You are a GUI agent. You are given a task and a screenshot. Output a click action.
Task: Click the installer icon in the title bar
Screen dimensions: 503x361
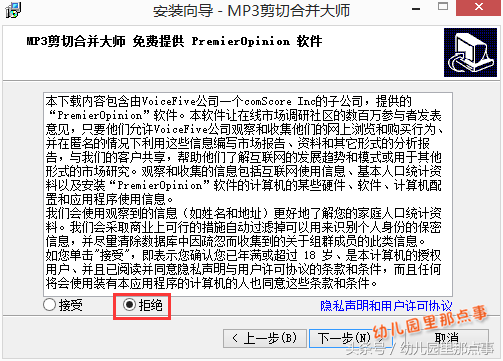[x=13, y=10]
